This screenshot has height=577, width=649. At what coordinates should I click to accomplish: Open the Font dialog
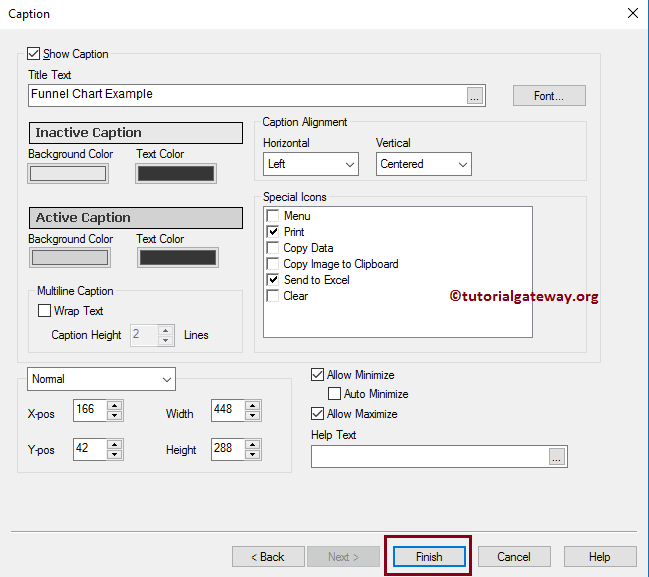point(549,96)
